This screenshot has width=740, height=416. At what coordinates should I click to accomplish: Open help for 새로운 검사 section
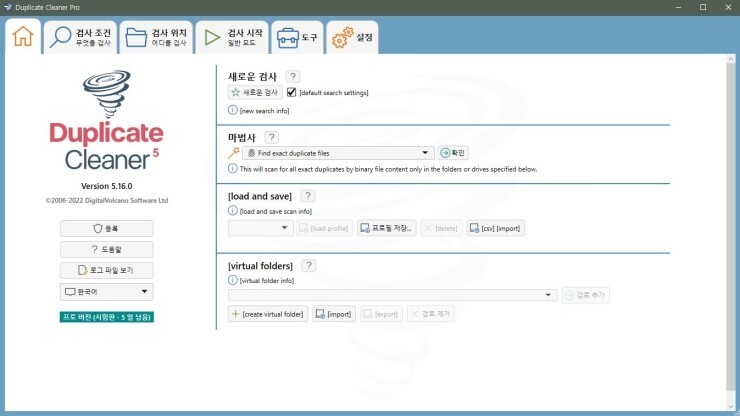click(x=293, y=76)
